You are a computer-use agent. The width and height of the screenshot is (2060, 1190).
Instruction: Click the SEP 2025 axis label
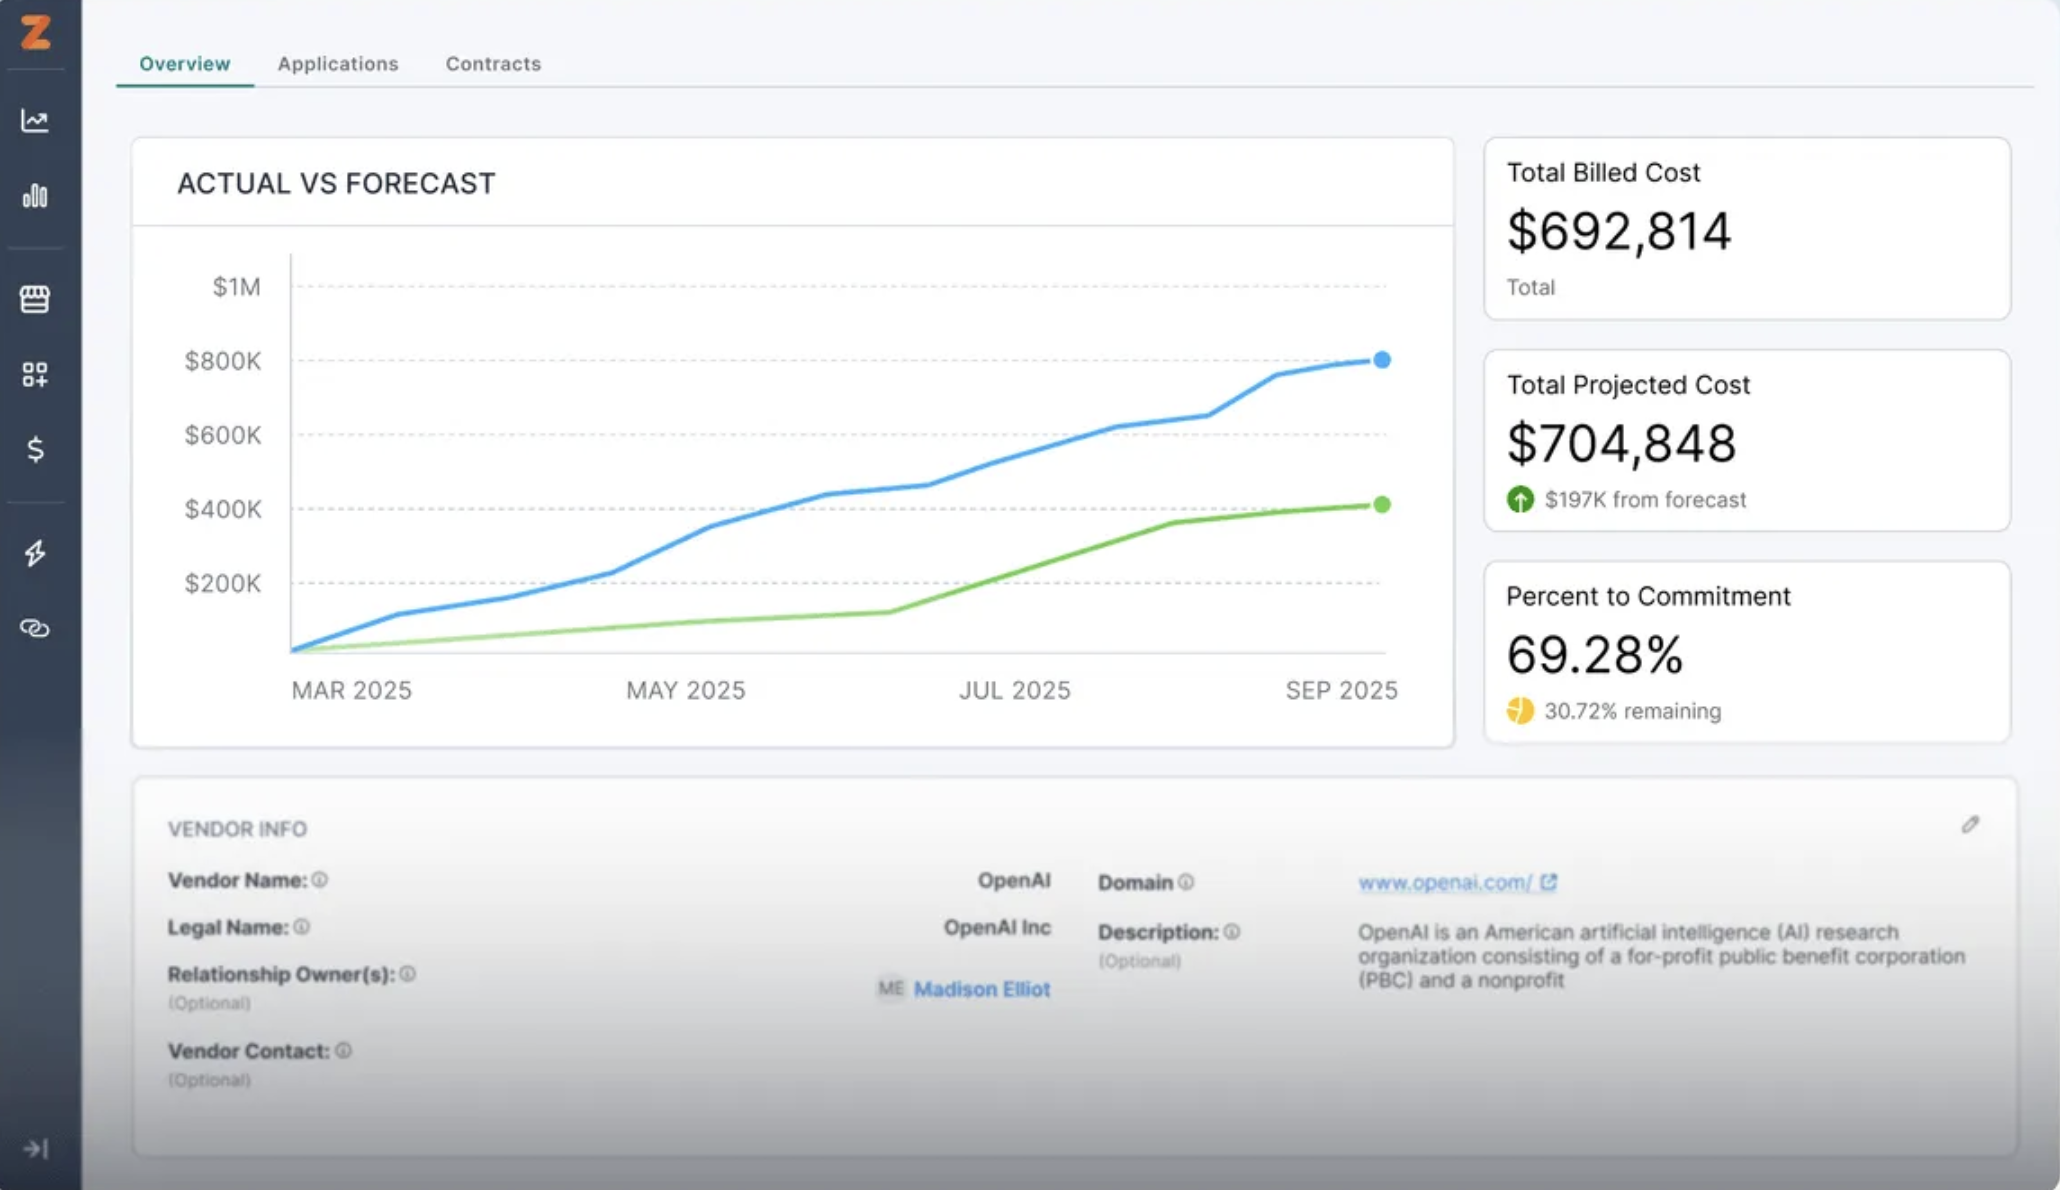tap(1341, 690)
